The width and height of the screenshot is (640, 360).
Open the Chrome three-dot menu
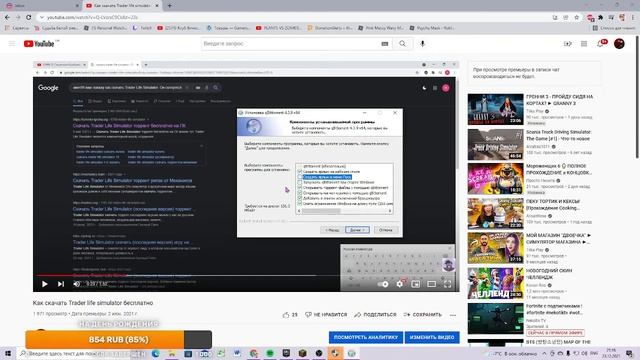[x=633, y=17]
